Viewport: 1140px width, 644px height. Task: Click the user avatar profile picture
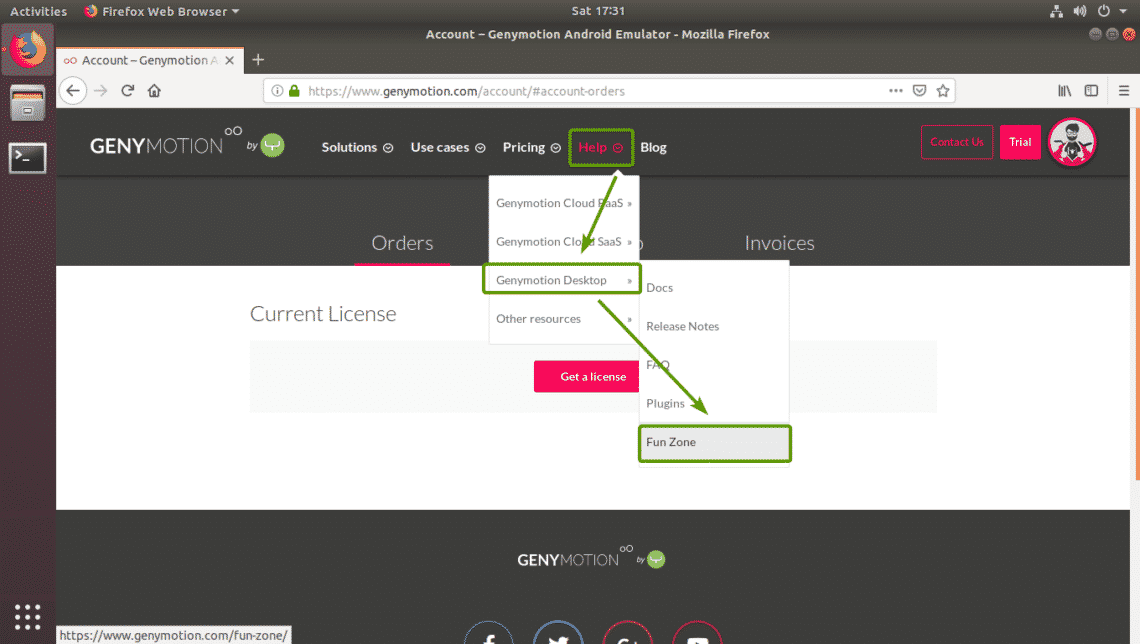point(1072,142)
